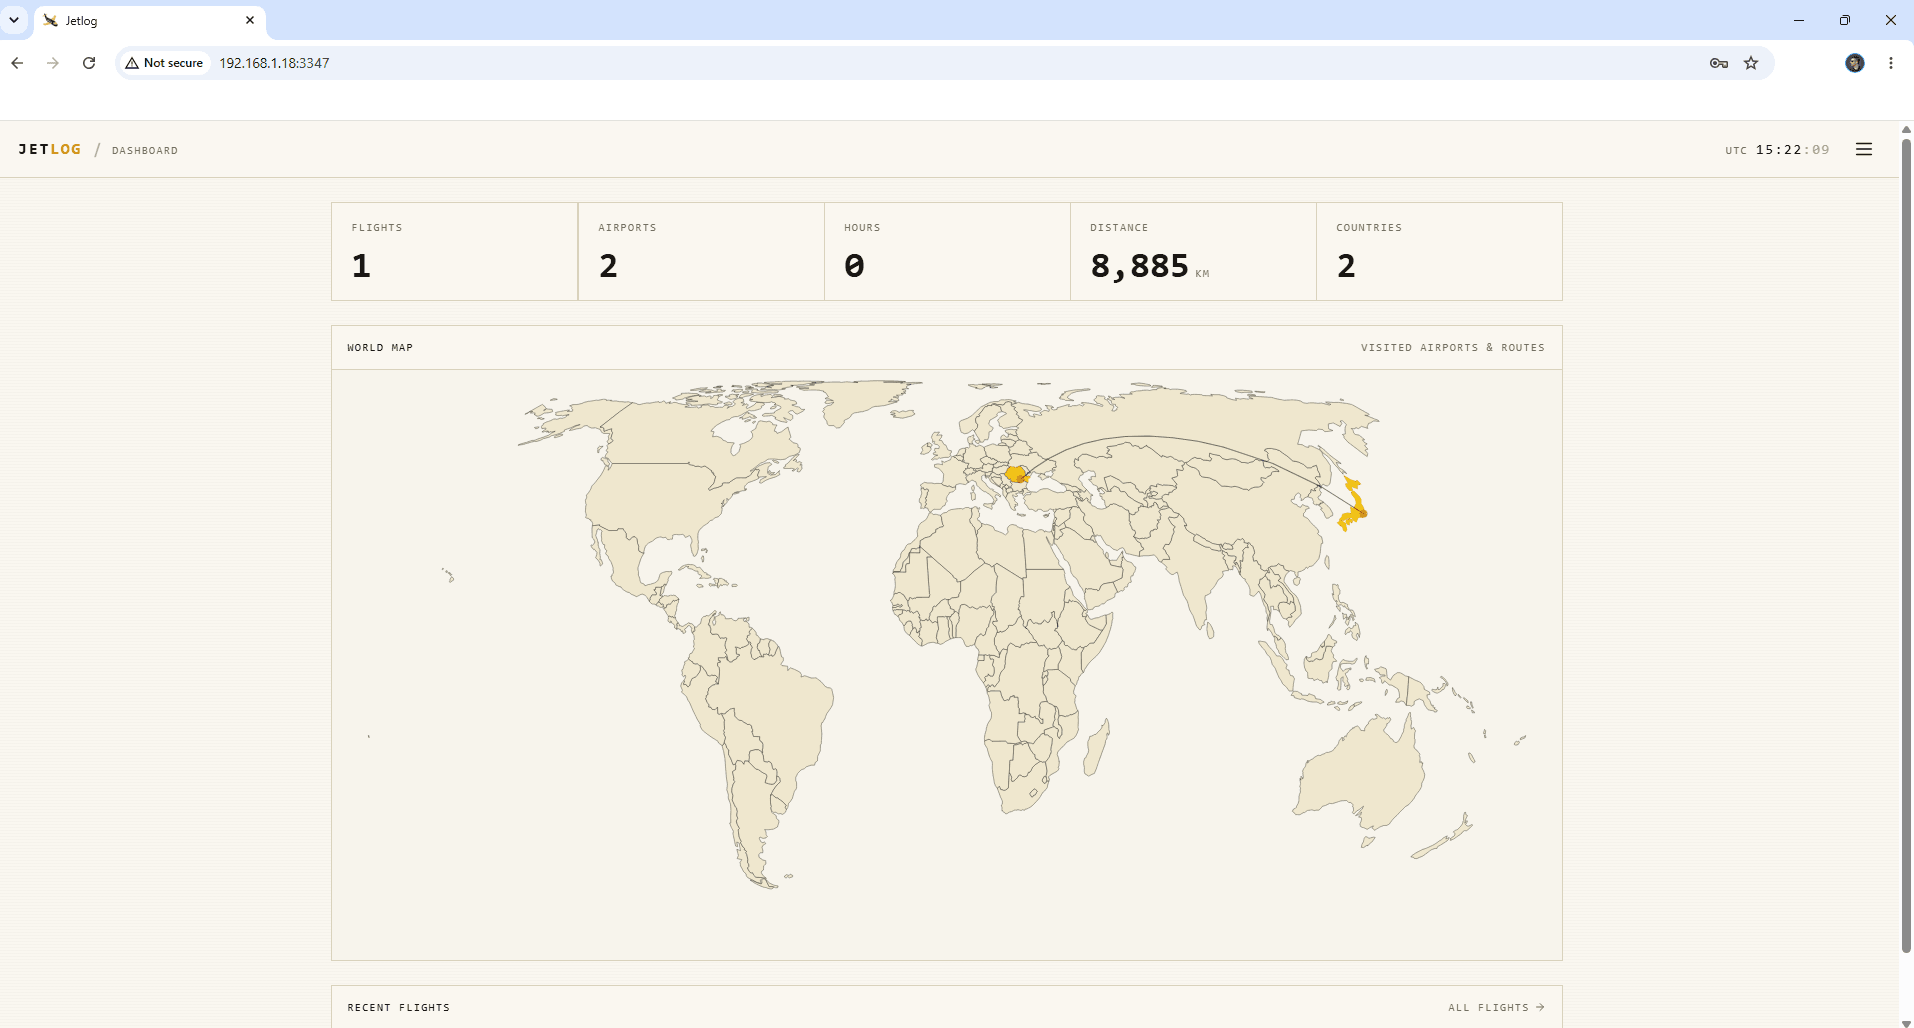
Task: Close the Jetlog tab
Action: click(250, 20)
